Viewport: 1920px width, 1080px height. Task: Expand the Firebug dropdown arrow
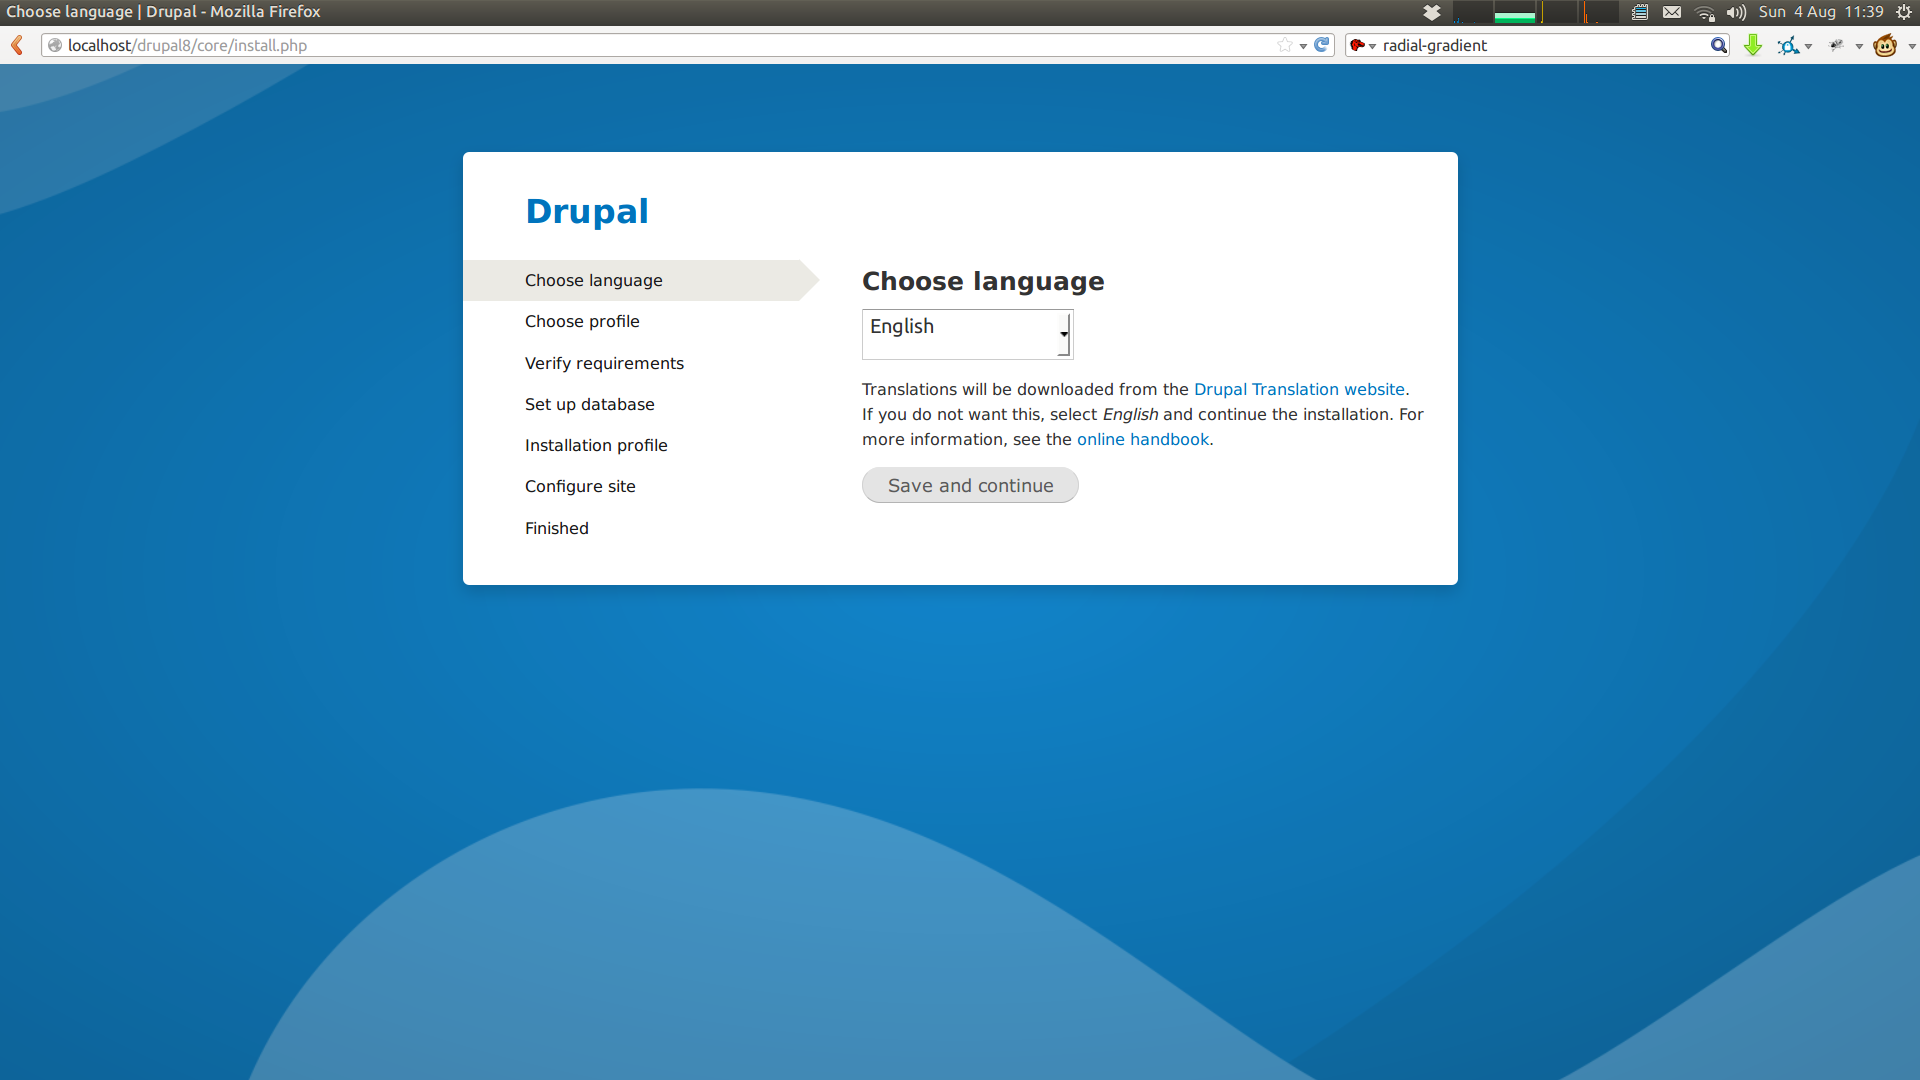[x=1859, y=46]
